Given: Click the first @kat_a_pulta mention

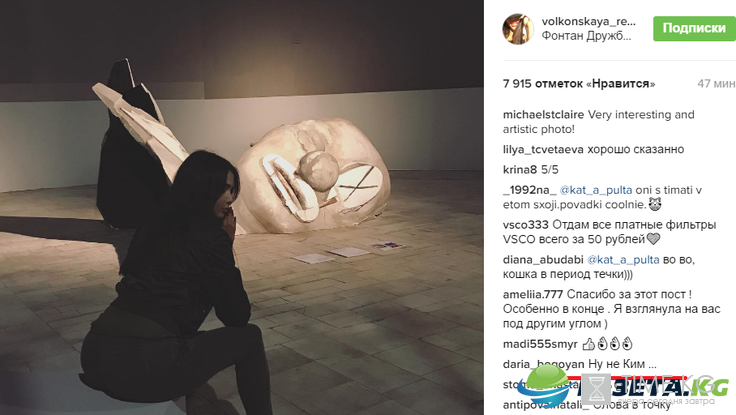Looking at the screenshot, I should (x=596, y=190).
